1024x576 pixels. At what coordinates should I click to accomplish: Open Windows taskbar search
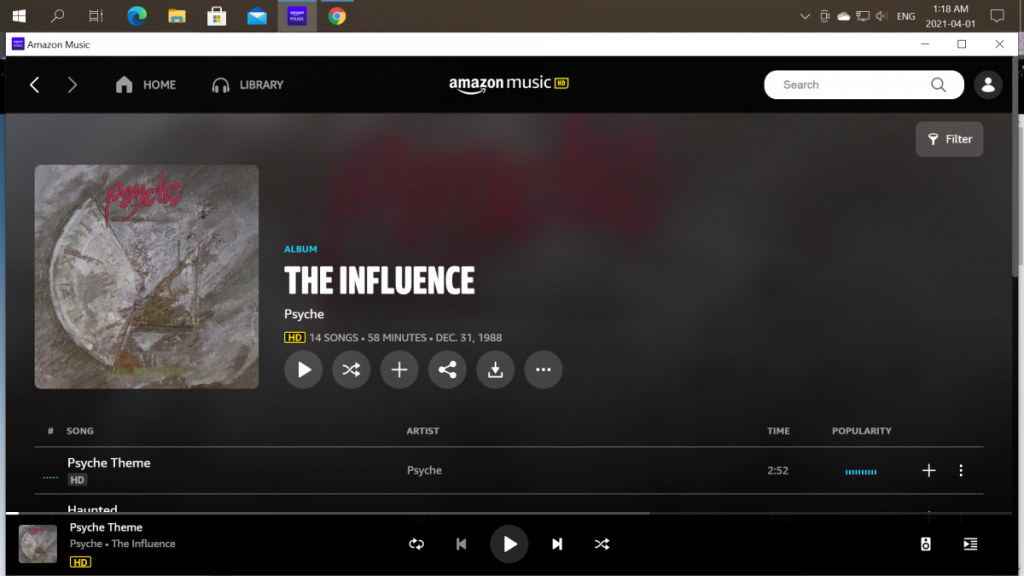(57, 16)
